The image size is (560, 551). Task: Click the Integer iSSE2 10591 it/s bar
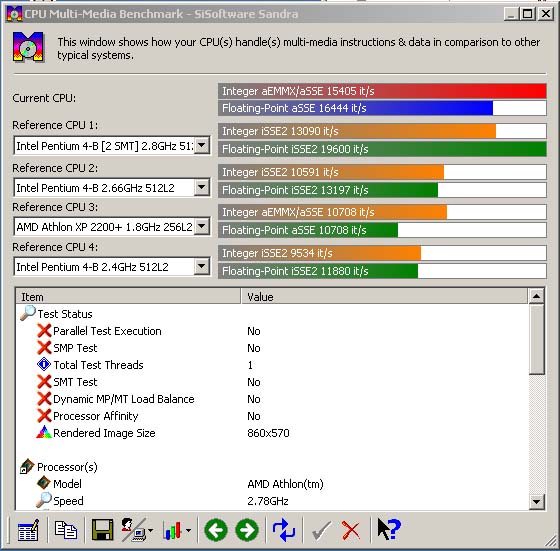tap(331, 172)
